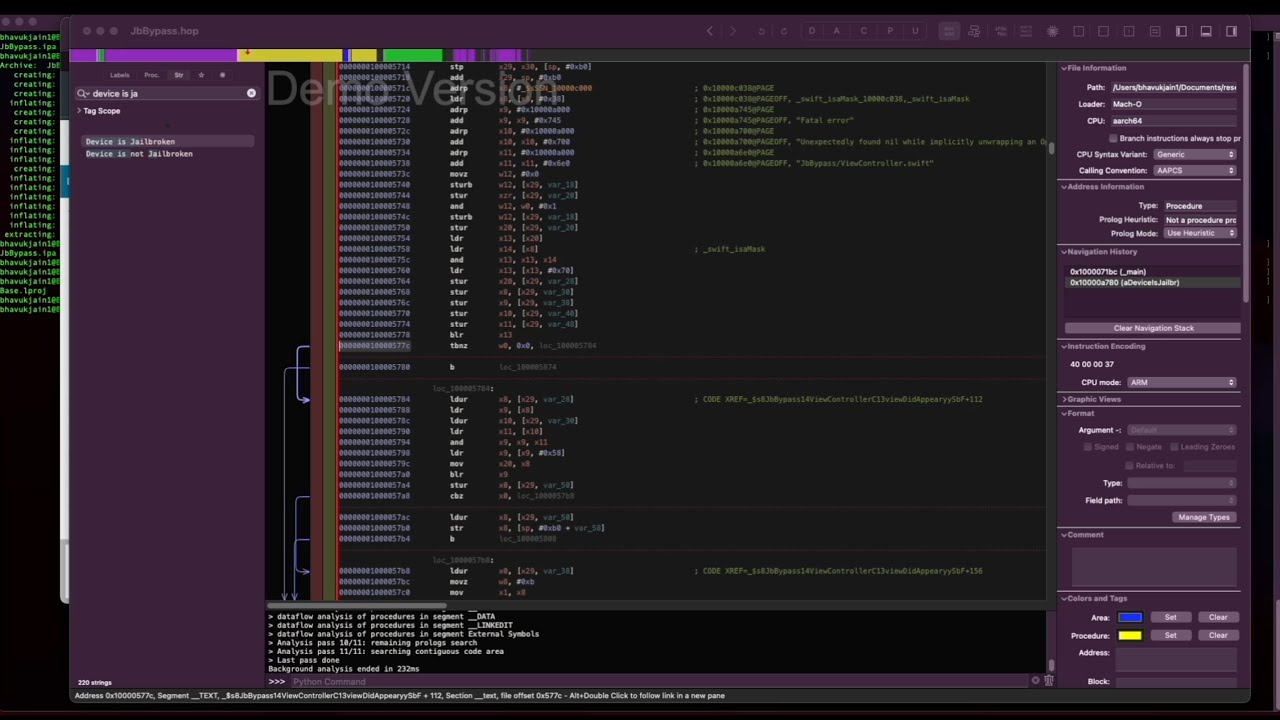The width and height of the screenshot is (1280, 720).
Task: Switch to assembly text view mode
Action: coord(949,31)
